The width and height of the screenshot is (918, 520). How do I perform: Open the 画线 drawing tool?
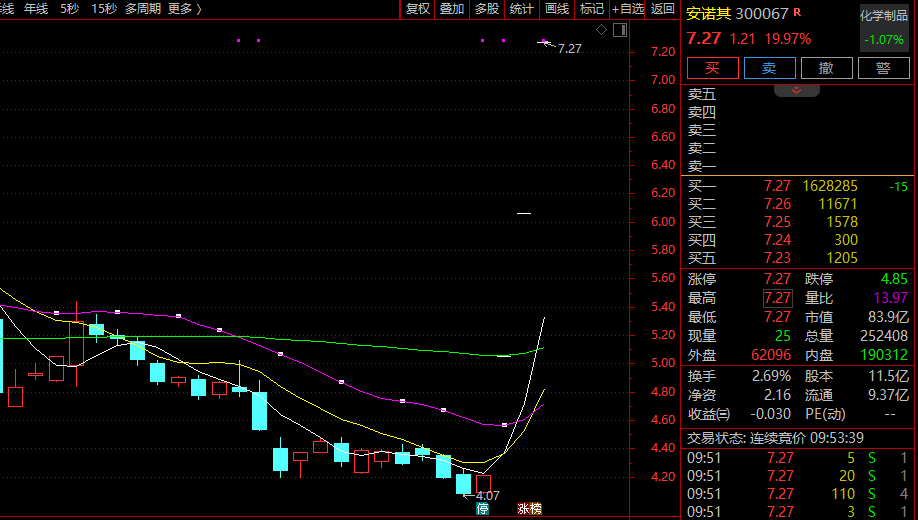(x=557, y=9)
